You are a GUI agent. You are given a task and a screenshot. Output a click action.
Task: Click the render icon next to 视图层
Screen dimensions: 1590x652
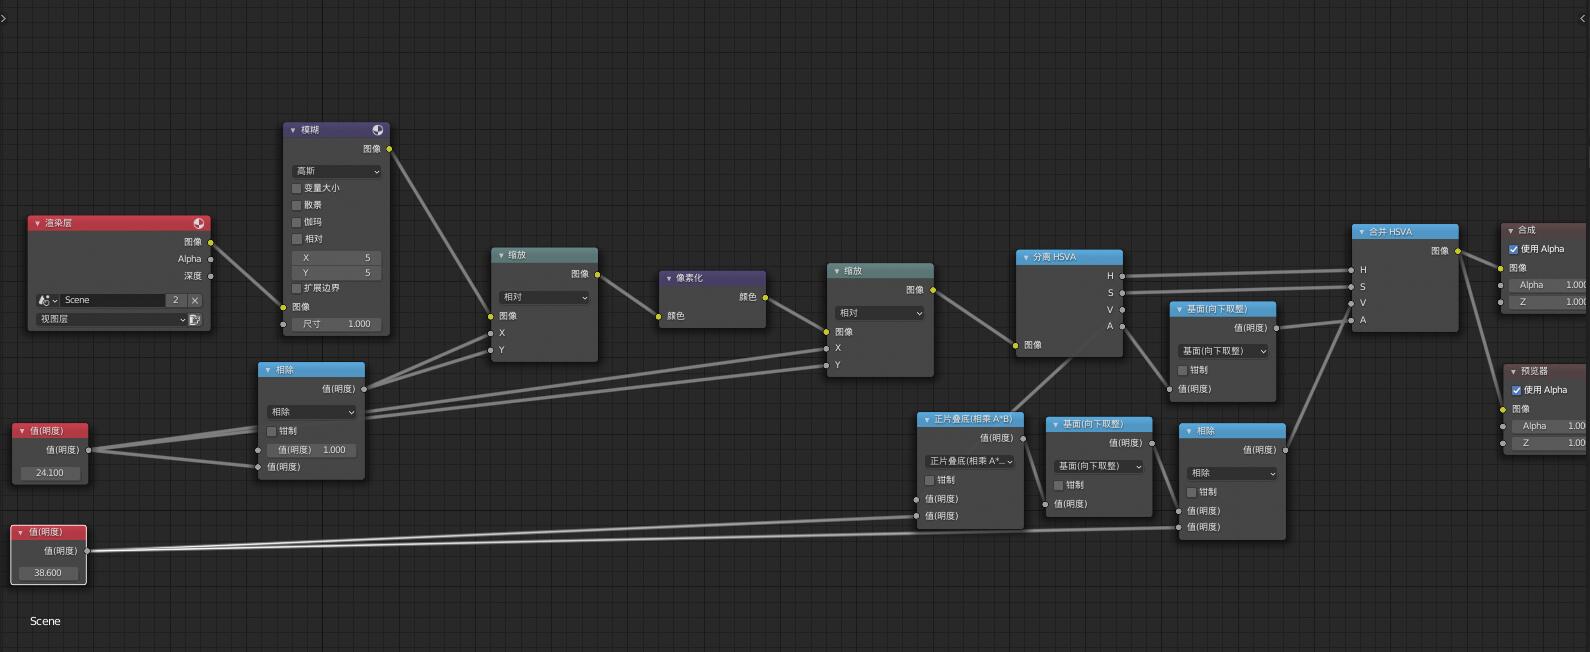(x=195, y=320)
